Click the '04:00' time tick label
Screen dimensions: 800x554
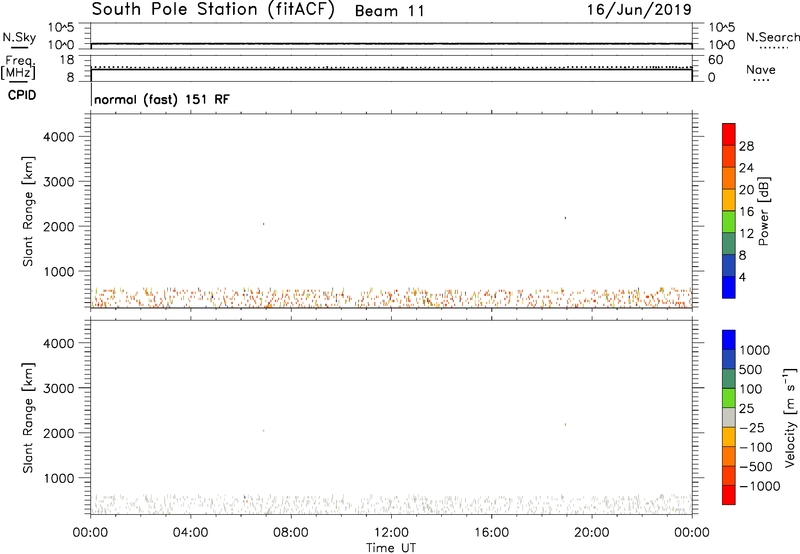click(x=190, y=533)
